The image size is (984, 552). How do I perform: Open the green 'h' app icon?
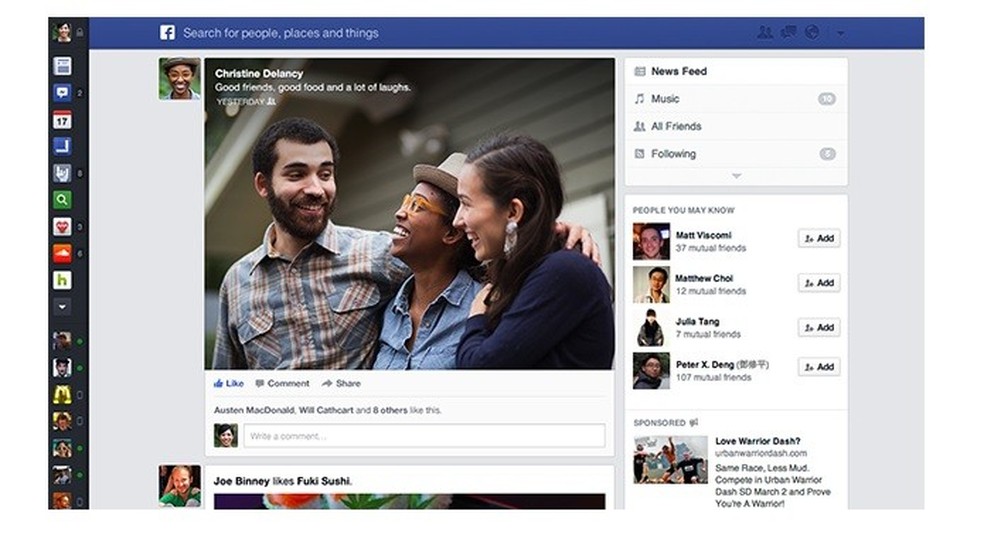(62, 280)
